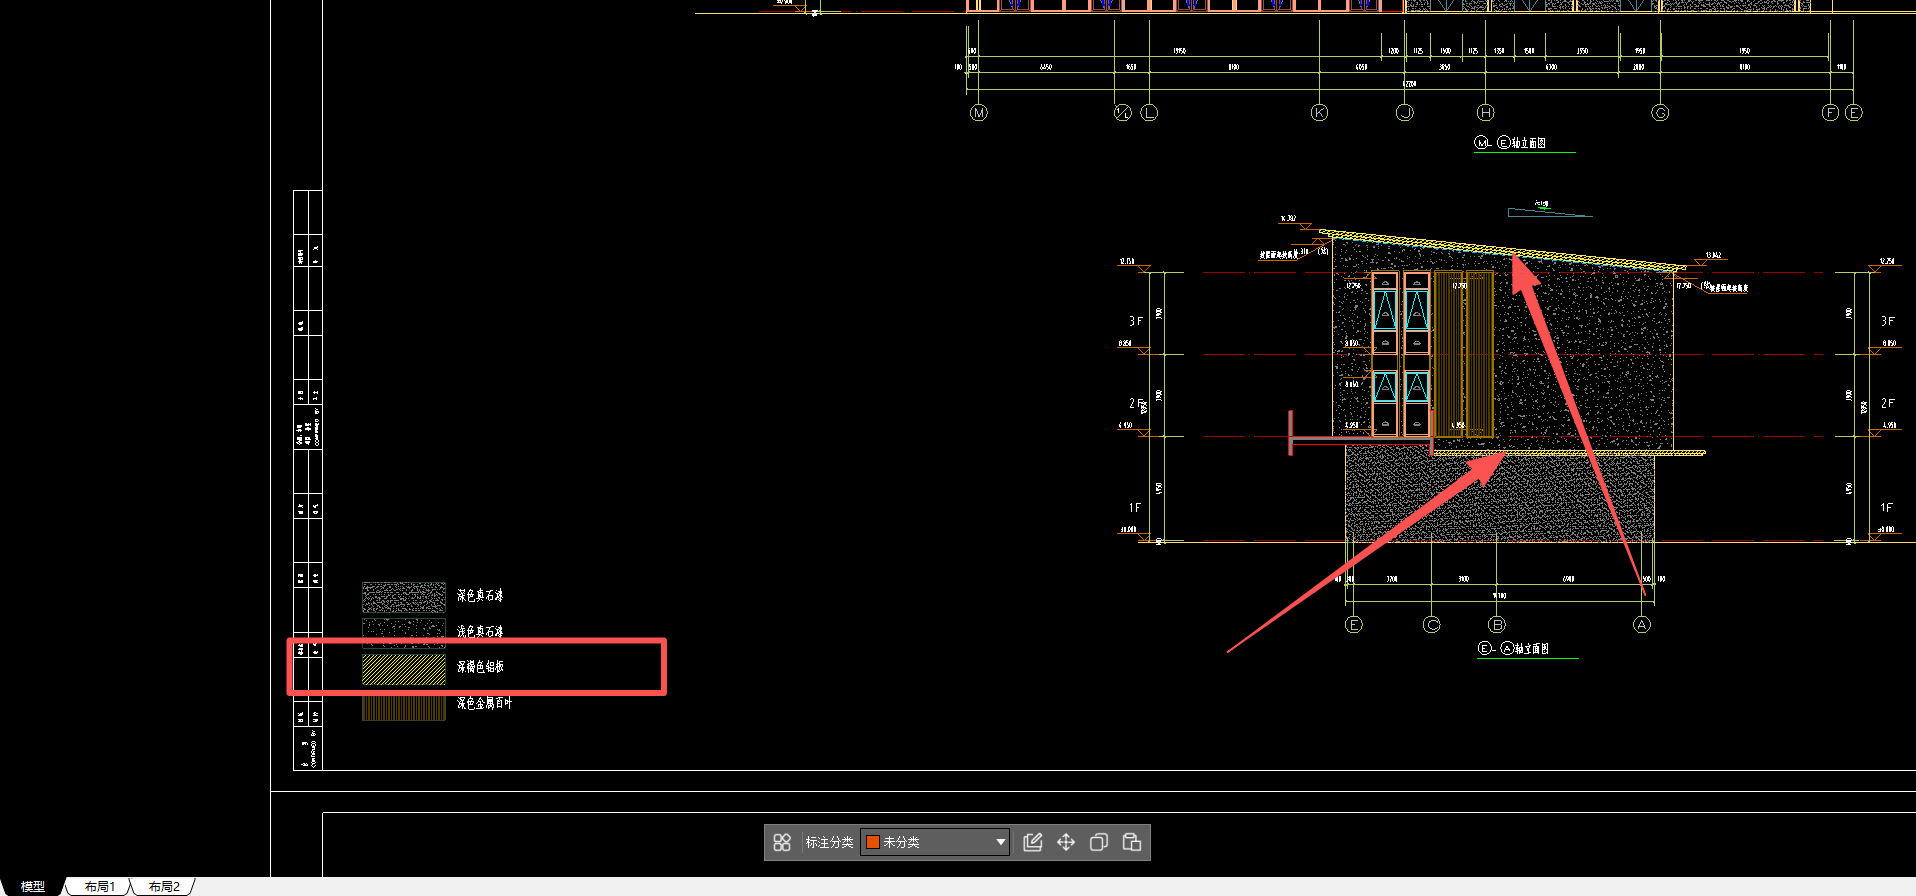Click axis bubble B in lower elevation
Image resolution: width=1916 pixels, height=896 pixels.
(1497, 625)
